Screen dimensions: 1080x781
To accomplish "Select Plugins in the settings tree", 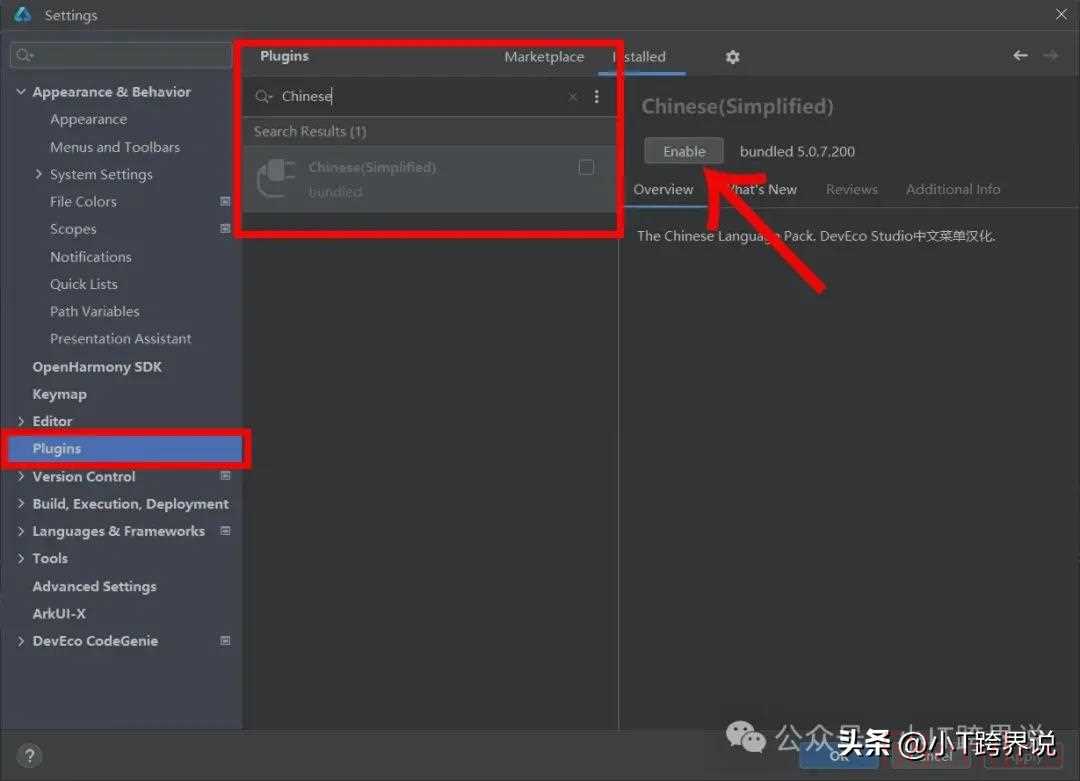I will coord(125,448).
